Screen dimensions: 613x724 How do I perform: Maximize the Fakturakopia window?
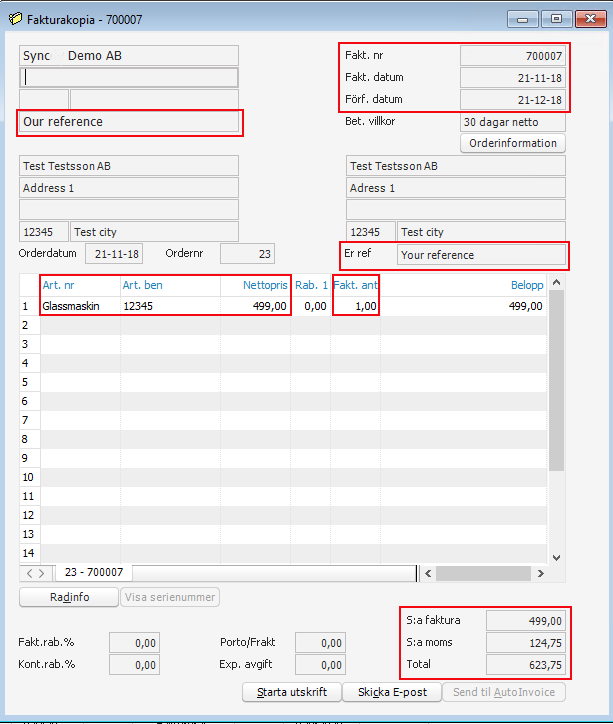tap(555, 18)
